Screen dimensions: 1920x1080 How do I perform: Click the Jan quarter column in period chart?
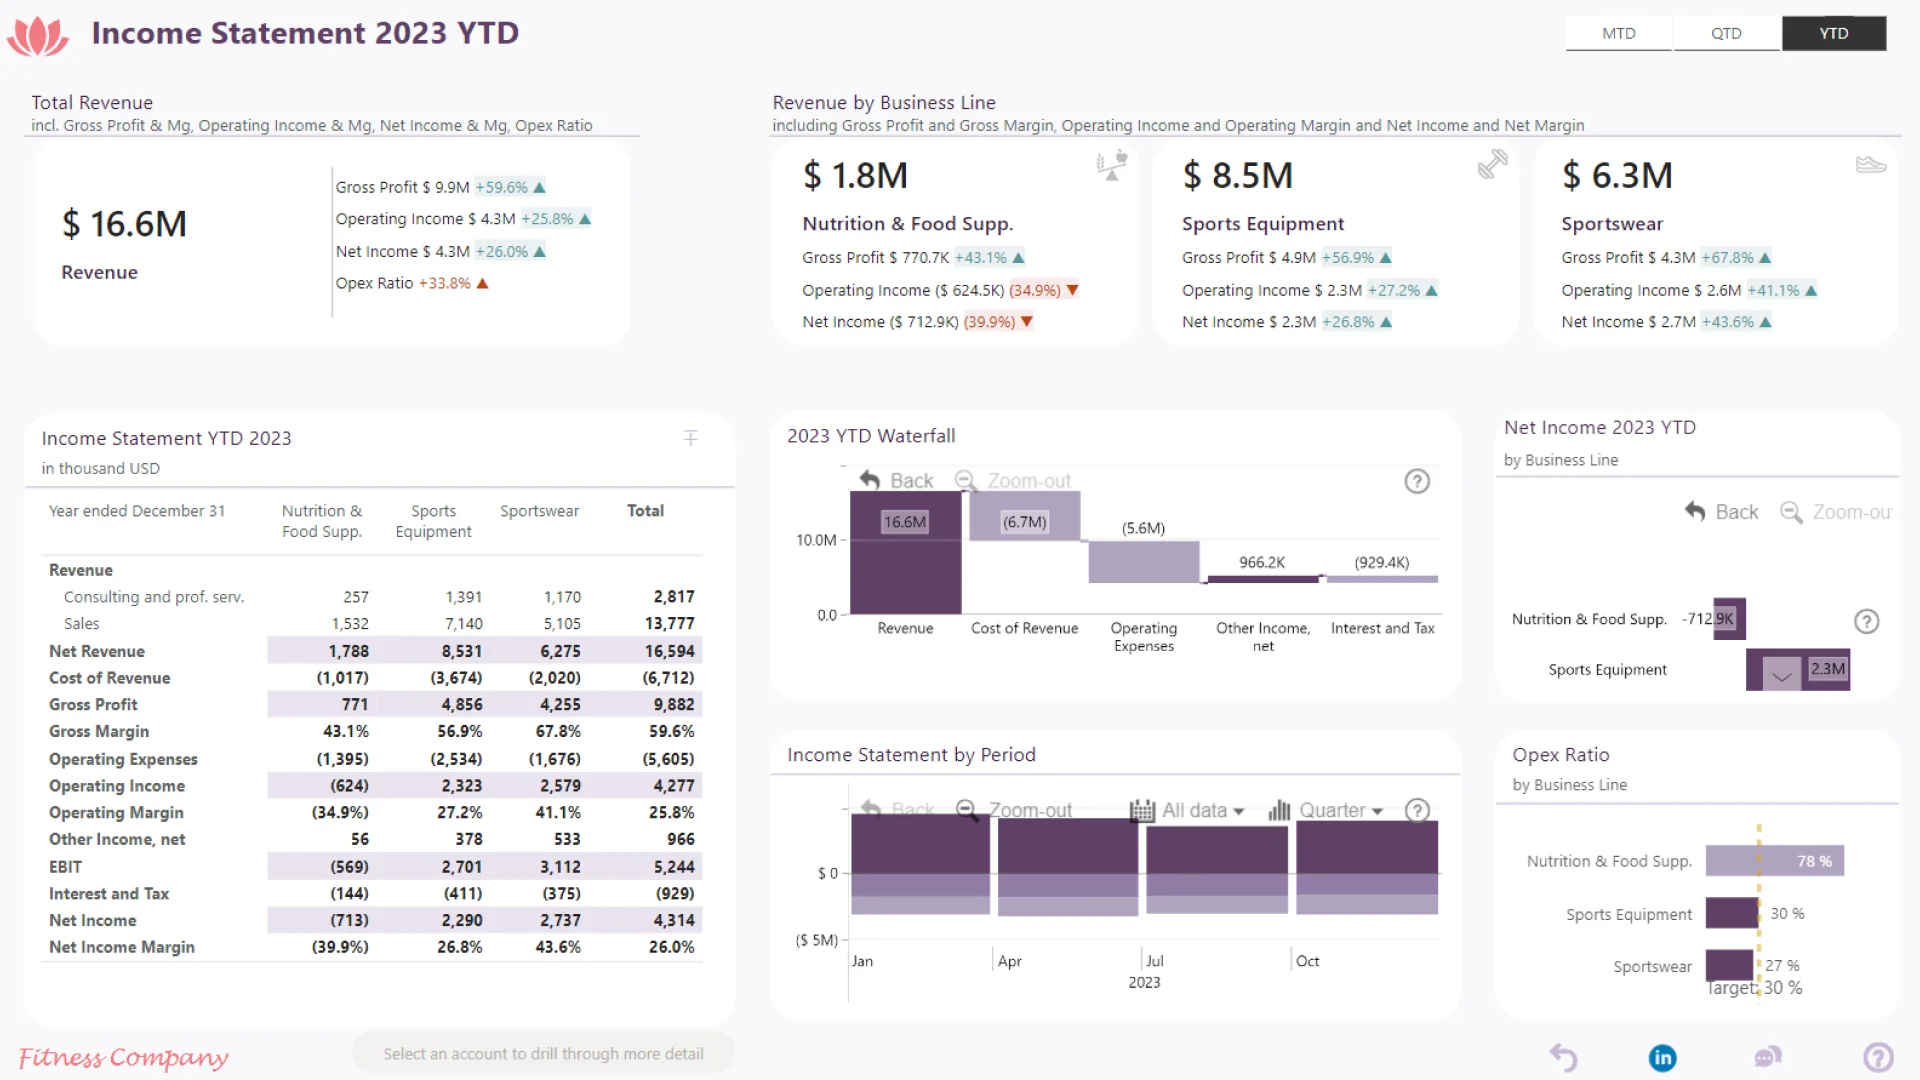pos(920,865)
